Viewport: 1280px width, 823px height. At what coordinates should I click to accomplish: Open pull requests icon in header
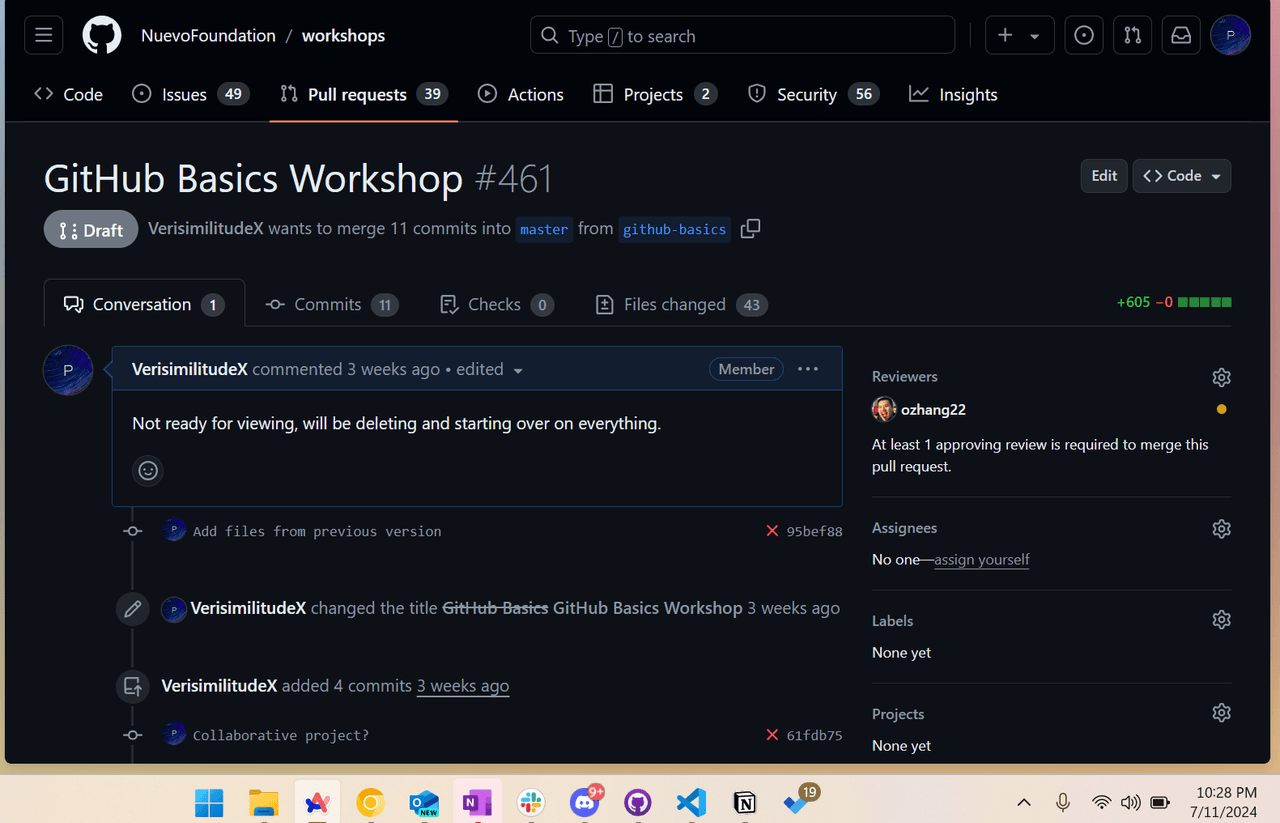pos(1132,36)
